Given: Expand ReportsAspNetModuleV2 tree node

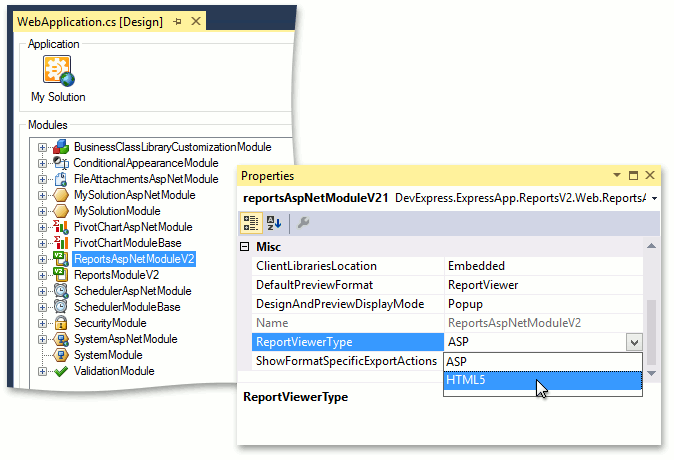Looking at the screenshot, I should point(42,259).
